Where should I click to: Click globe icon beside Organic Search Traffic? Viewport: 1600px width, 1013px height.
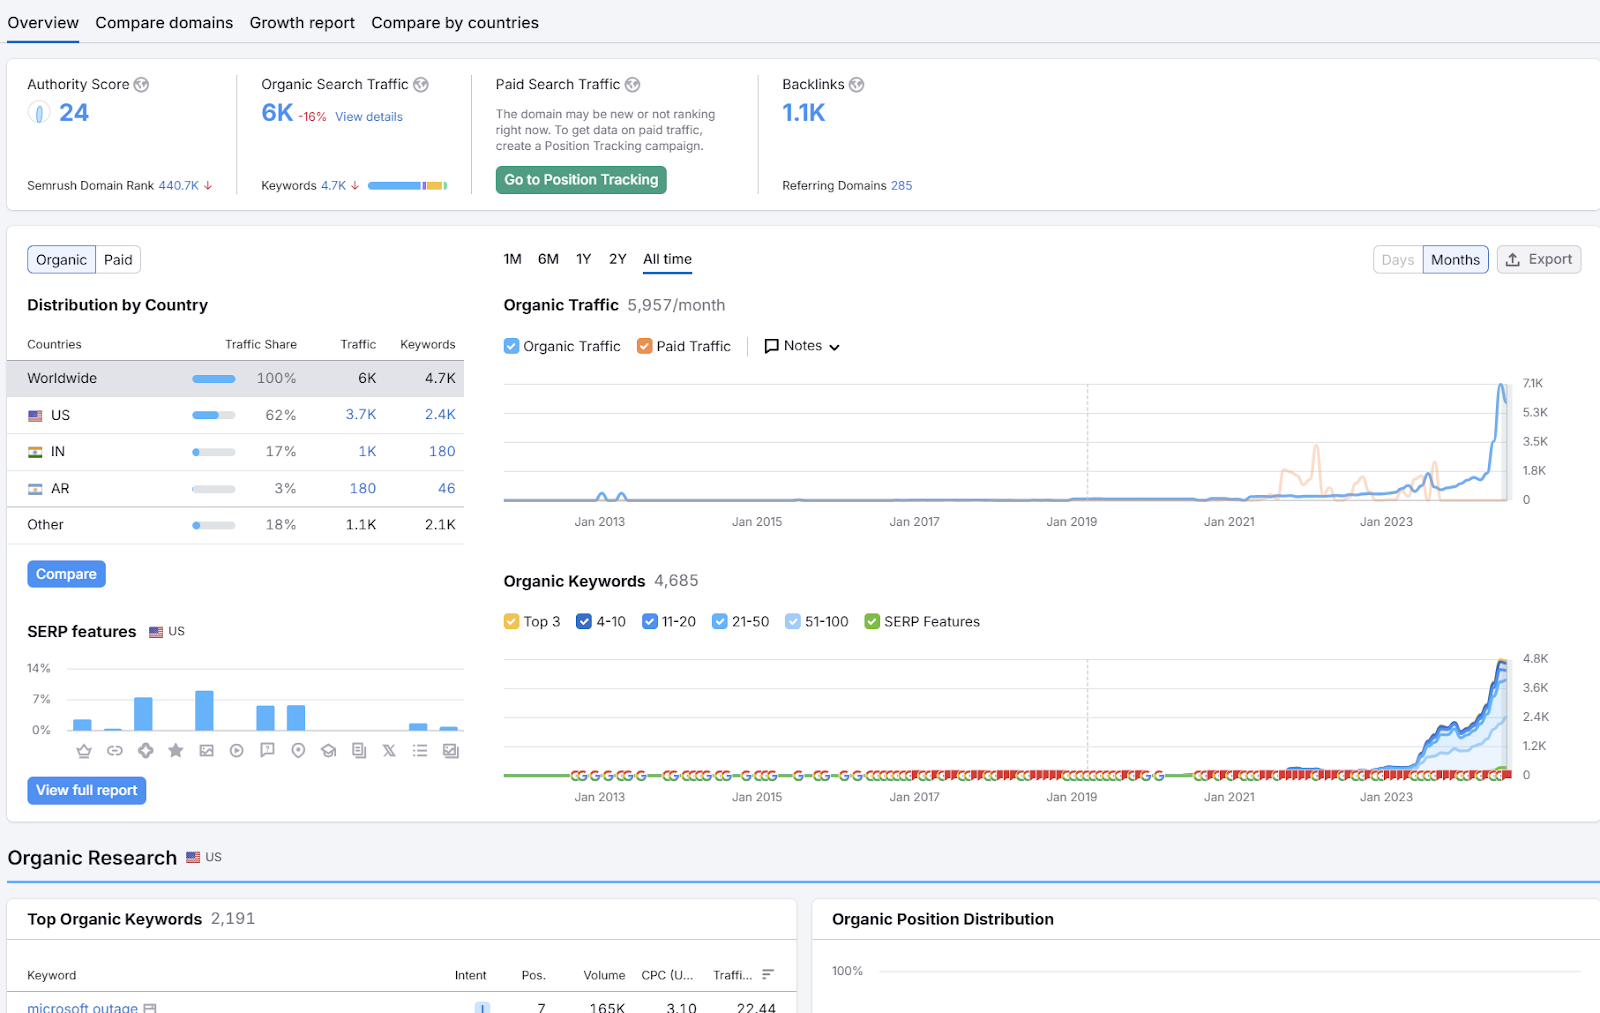(421, 85)
